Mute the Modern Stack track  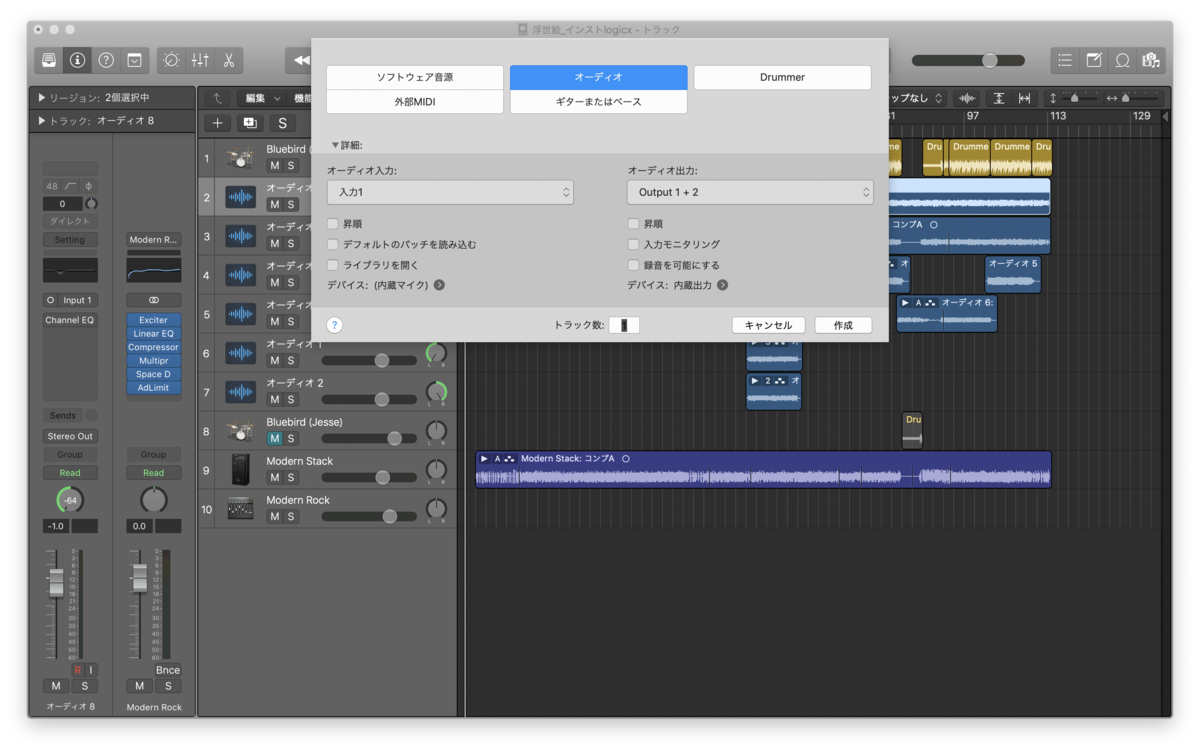coord(274,477)
